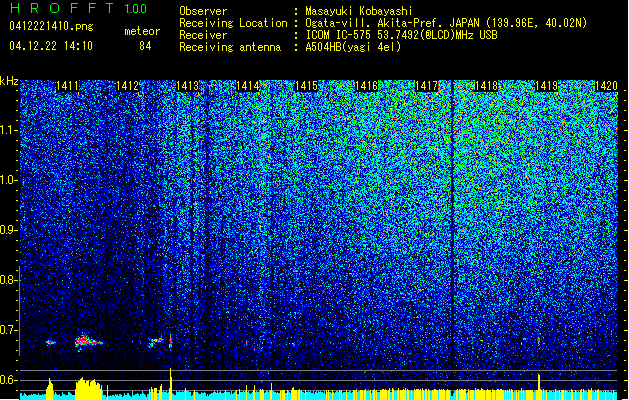The width and height of the screenshot is (629, 400).
Task: Click the 1412 time marker
Action: [x=127, y=86]
